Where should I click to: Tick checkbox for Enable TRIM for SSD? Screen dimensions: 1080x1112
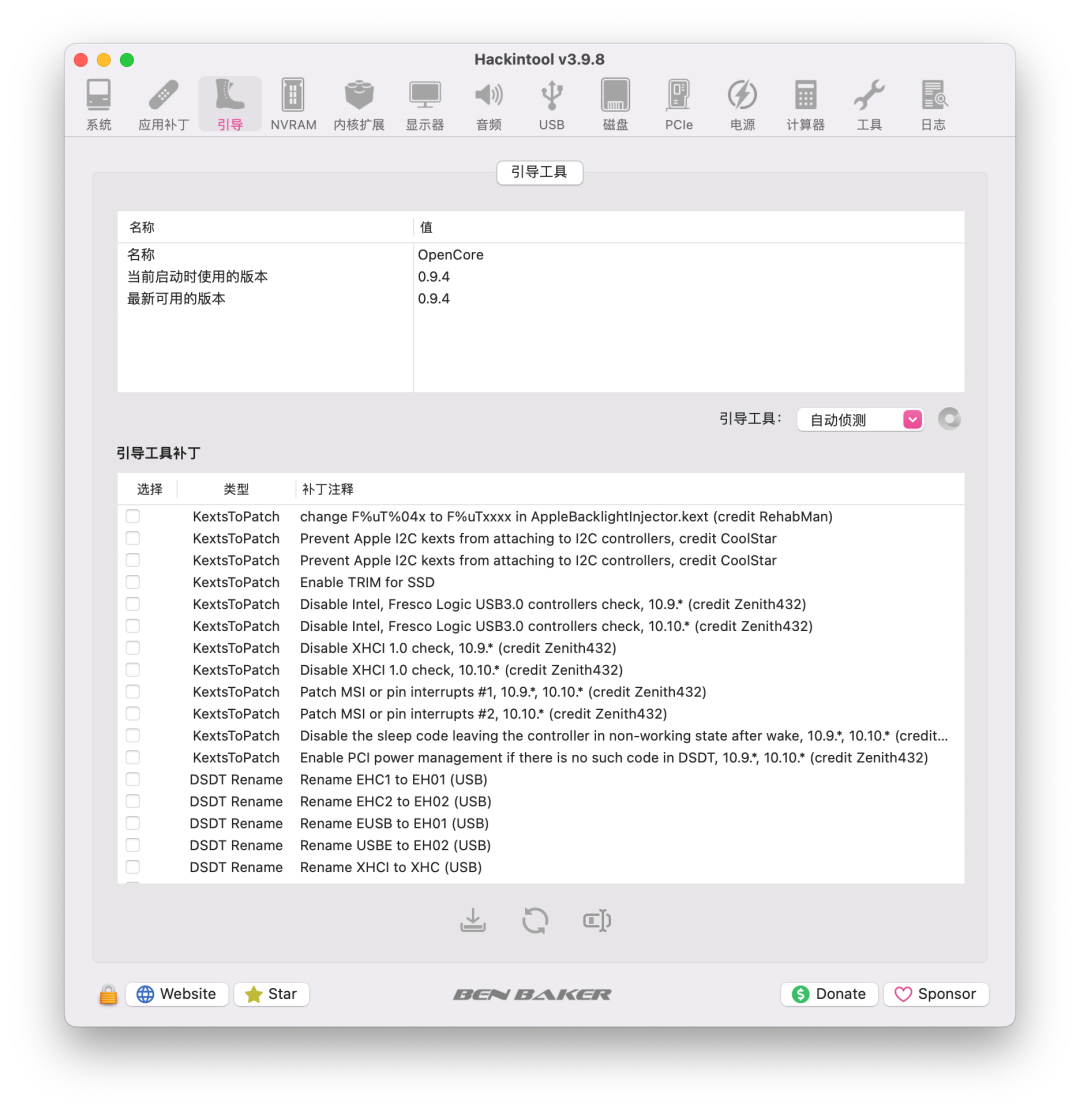click(x=133, y=582)
